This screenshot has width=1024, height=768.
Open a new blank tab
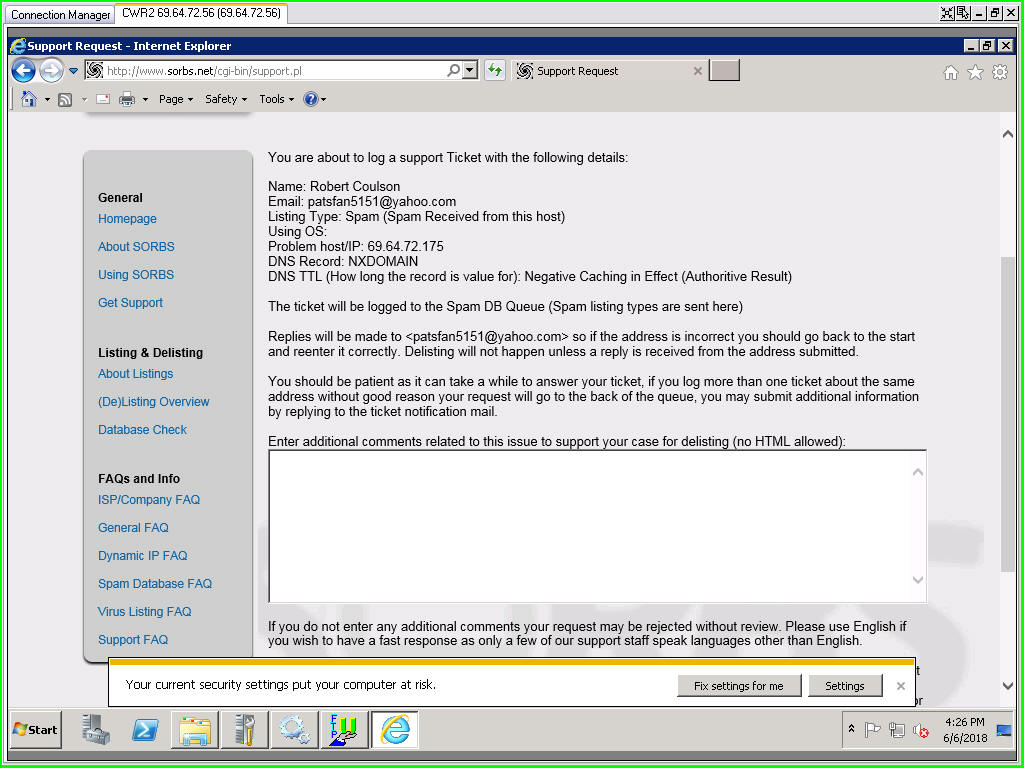(724, 70)
